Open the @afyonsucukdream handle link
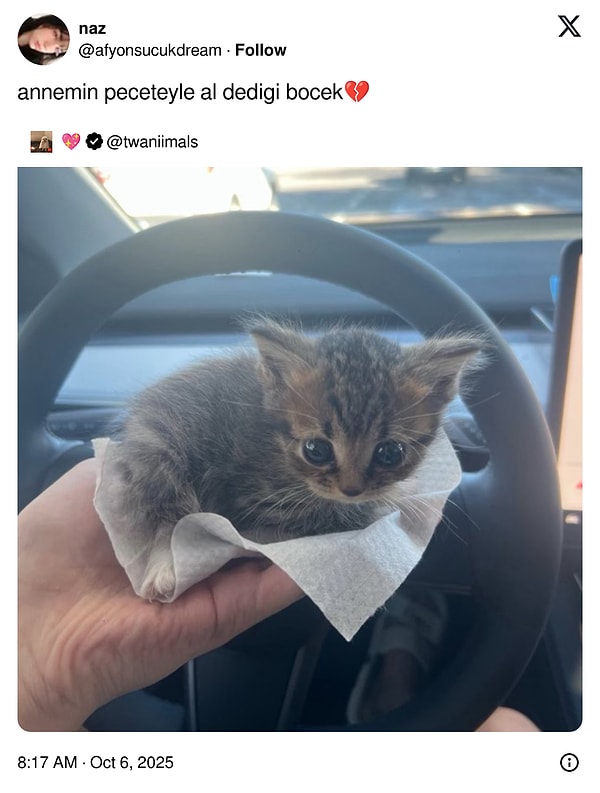This screenshot has height=793, width=600. [x=150, y=50]
